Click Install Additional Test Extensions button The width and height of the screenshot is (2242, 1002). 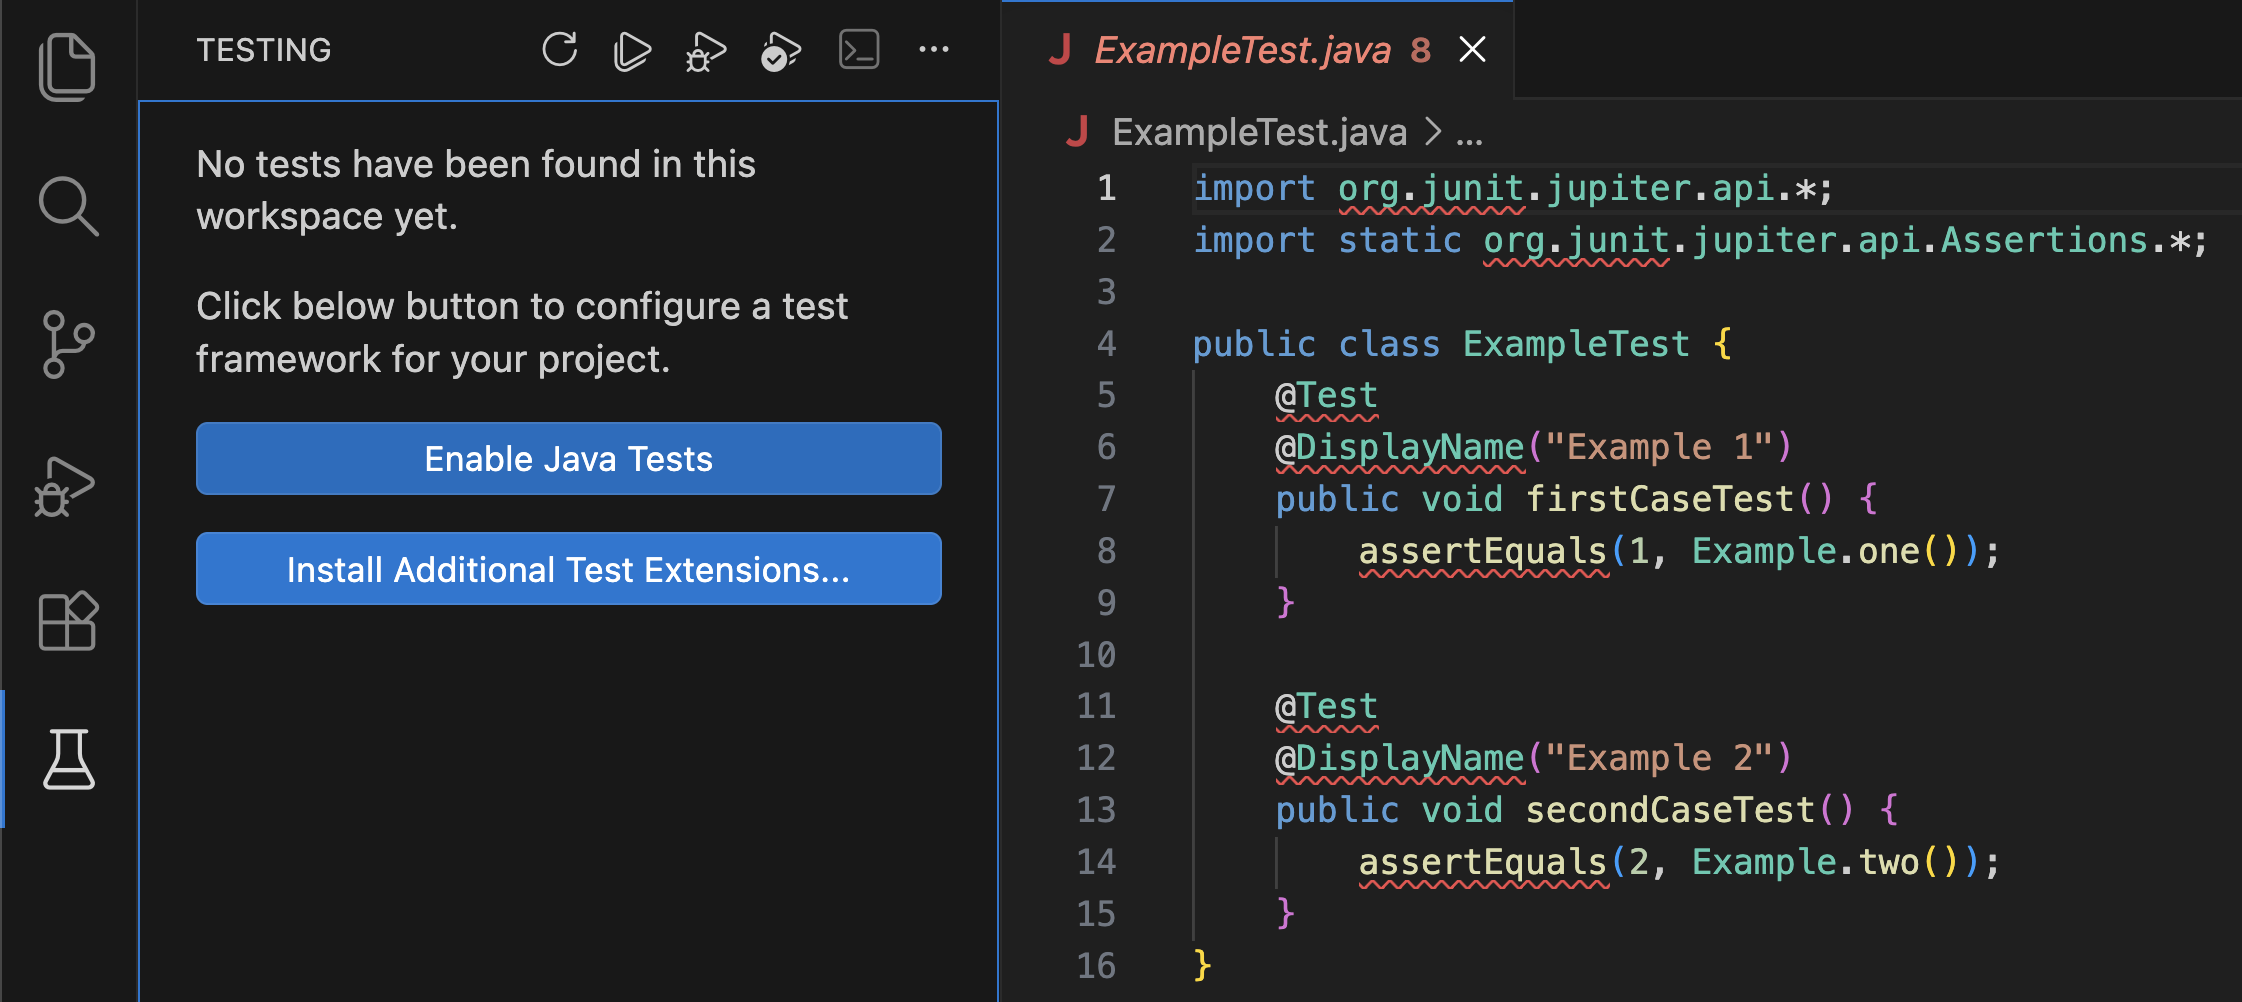(568, 568)
